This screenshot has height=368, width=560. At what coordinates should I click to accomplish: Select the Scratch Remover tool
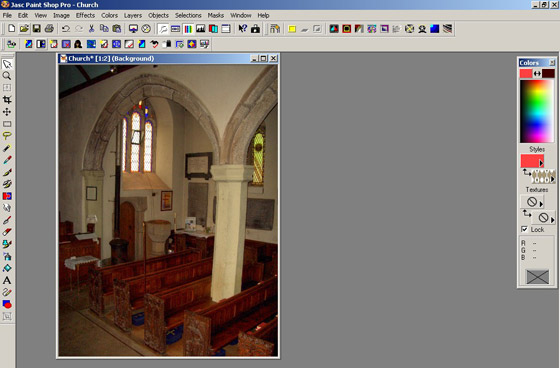[7, 220]
